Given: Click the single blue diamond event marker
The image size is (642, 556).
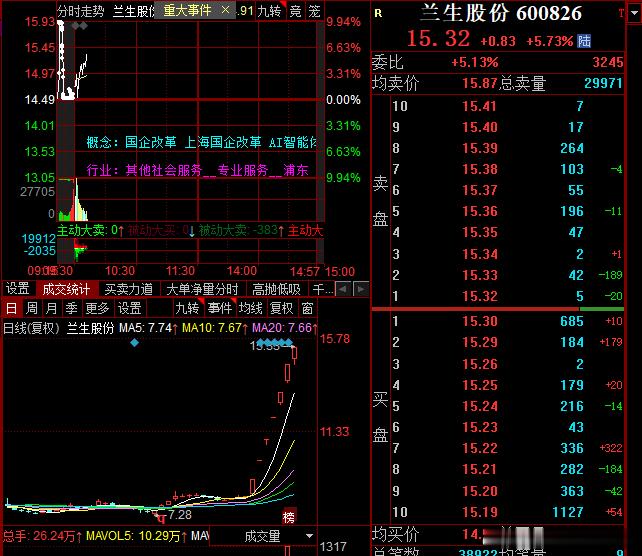Looking at the screenshot, I should click(134, 343).
